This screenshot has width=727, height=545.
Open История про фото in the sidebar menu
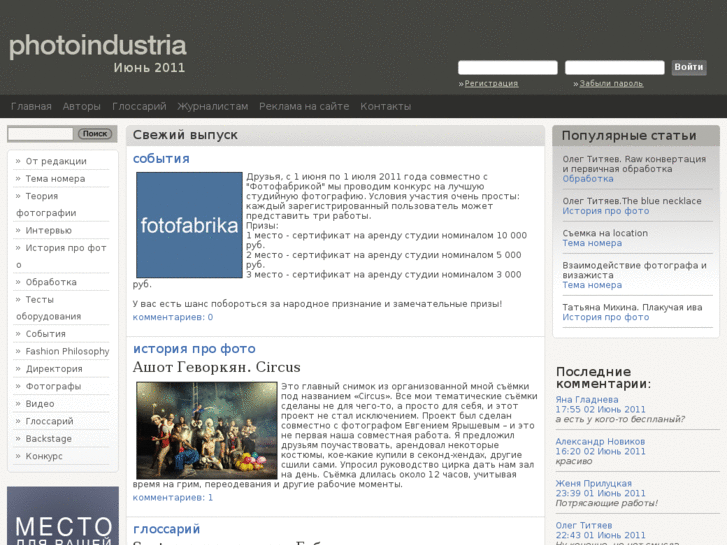tap(61, 256)
